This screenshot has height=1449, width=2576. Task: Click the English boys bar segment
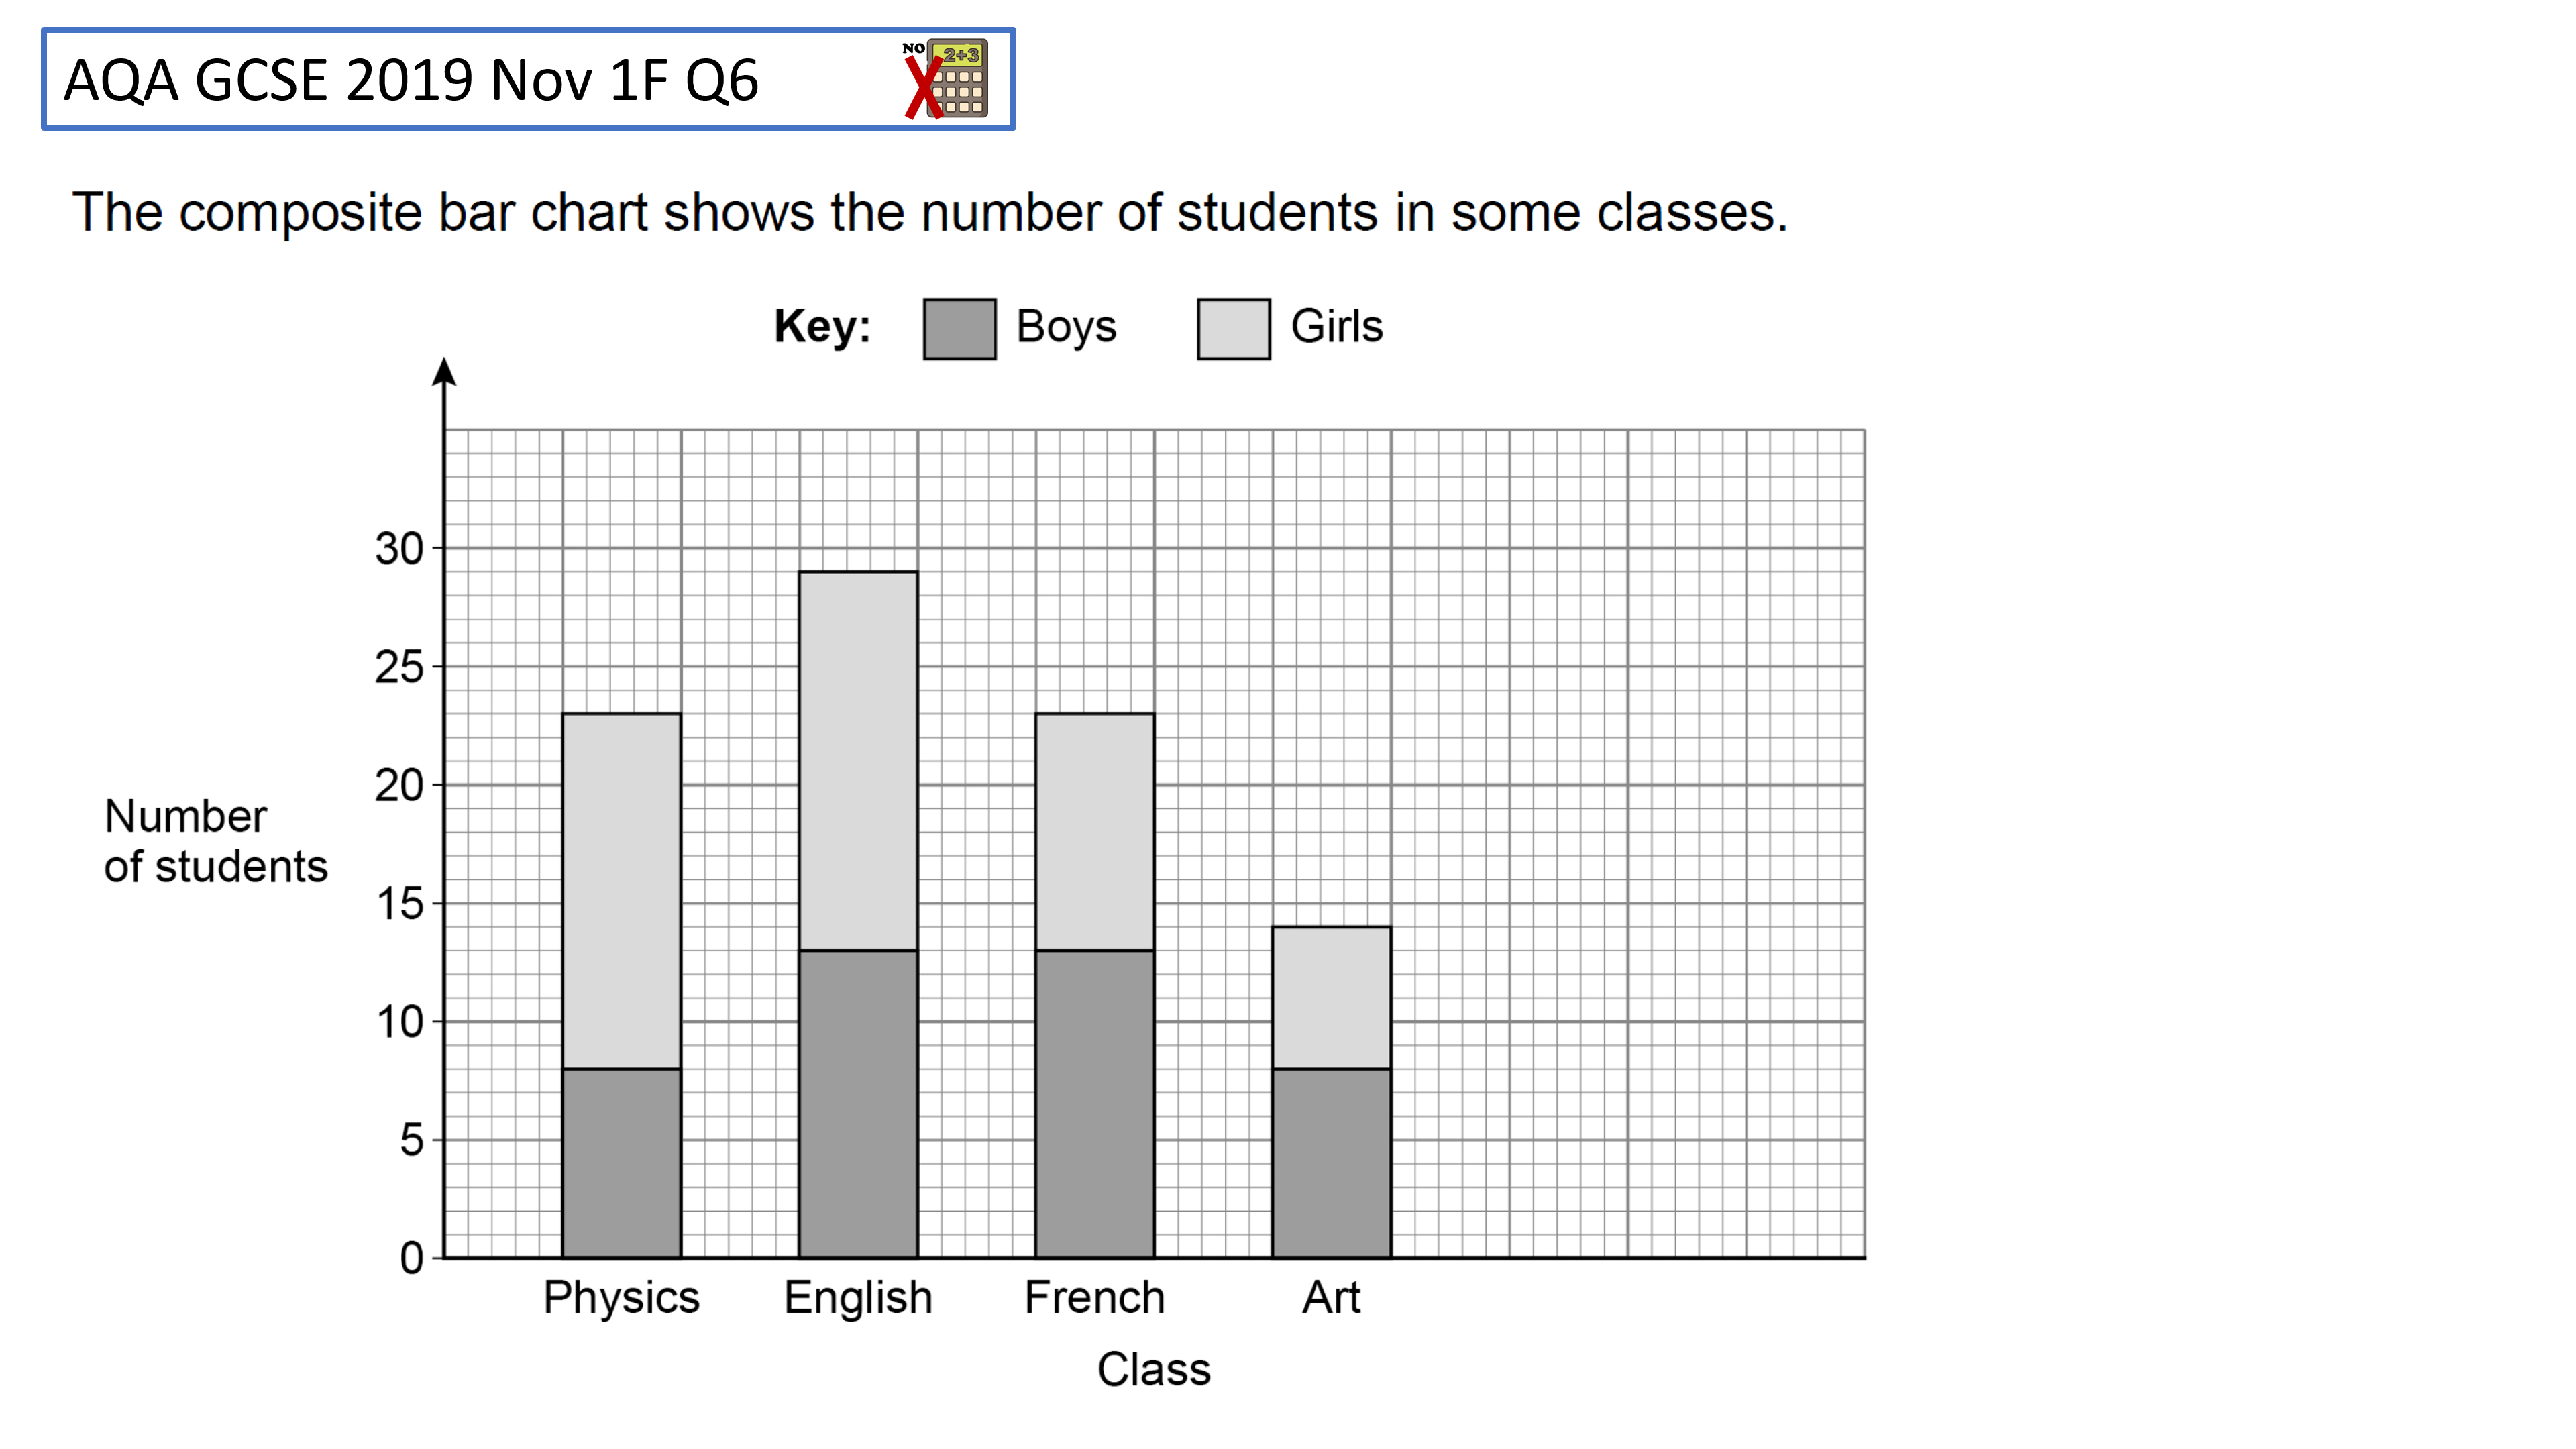(858, 1104)
